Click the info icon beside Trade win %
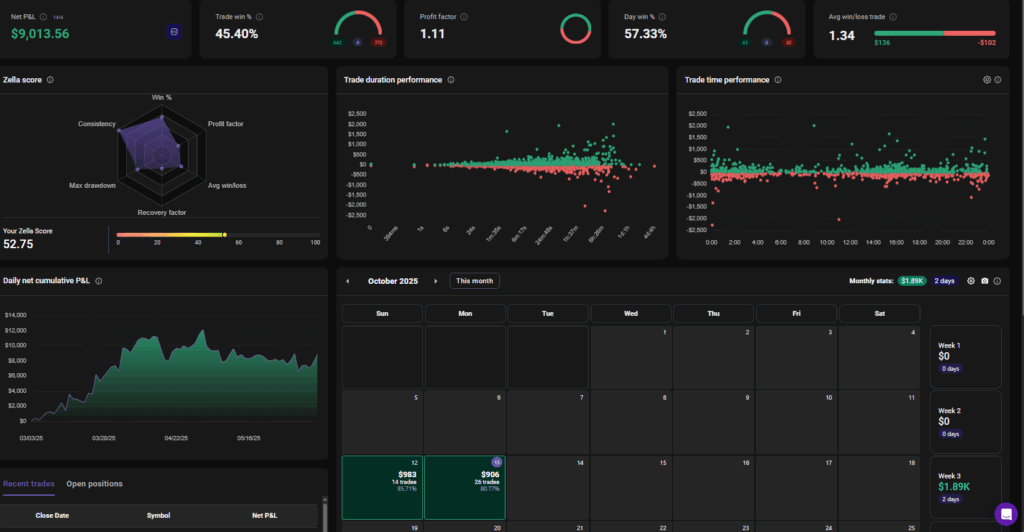Image resolution: width=1024 pixels, height=532 pixels. pyautogui.click(x=266, y=17)
